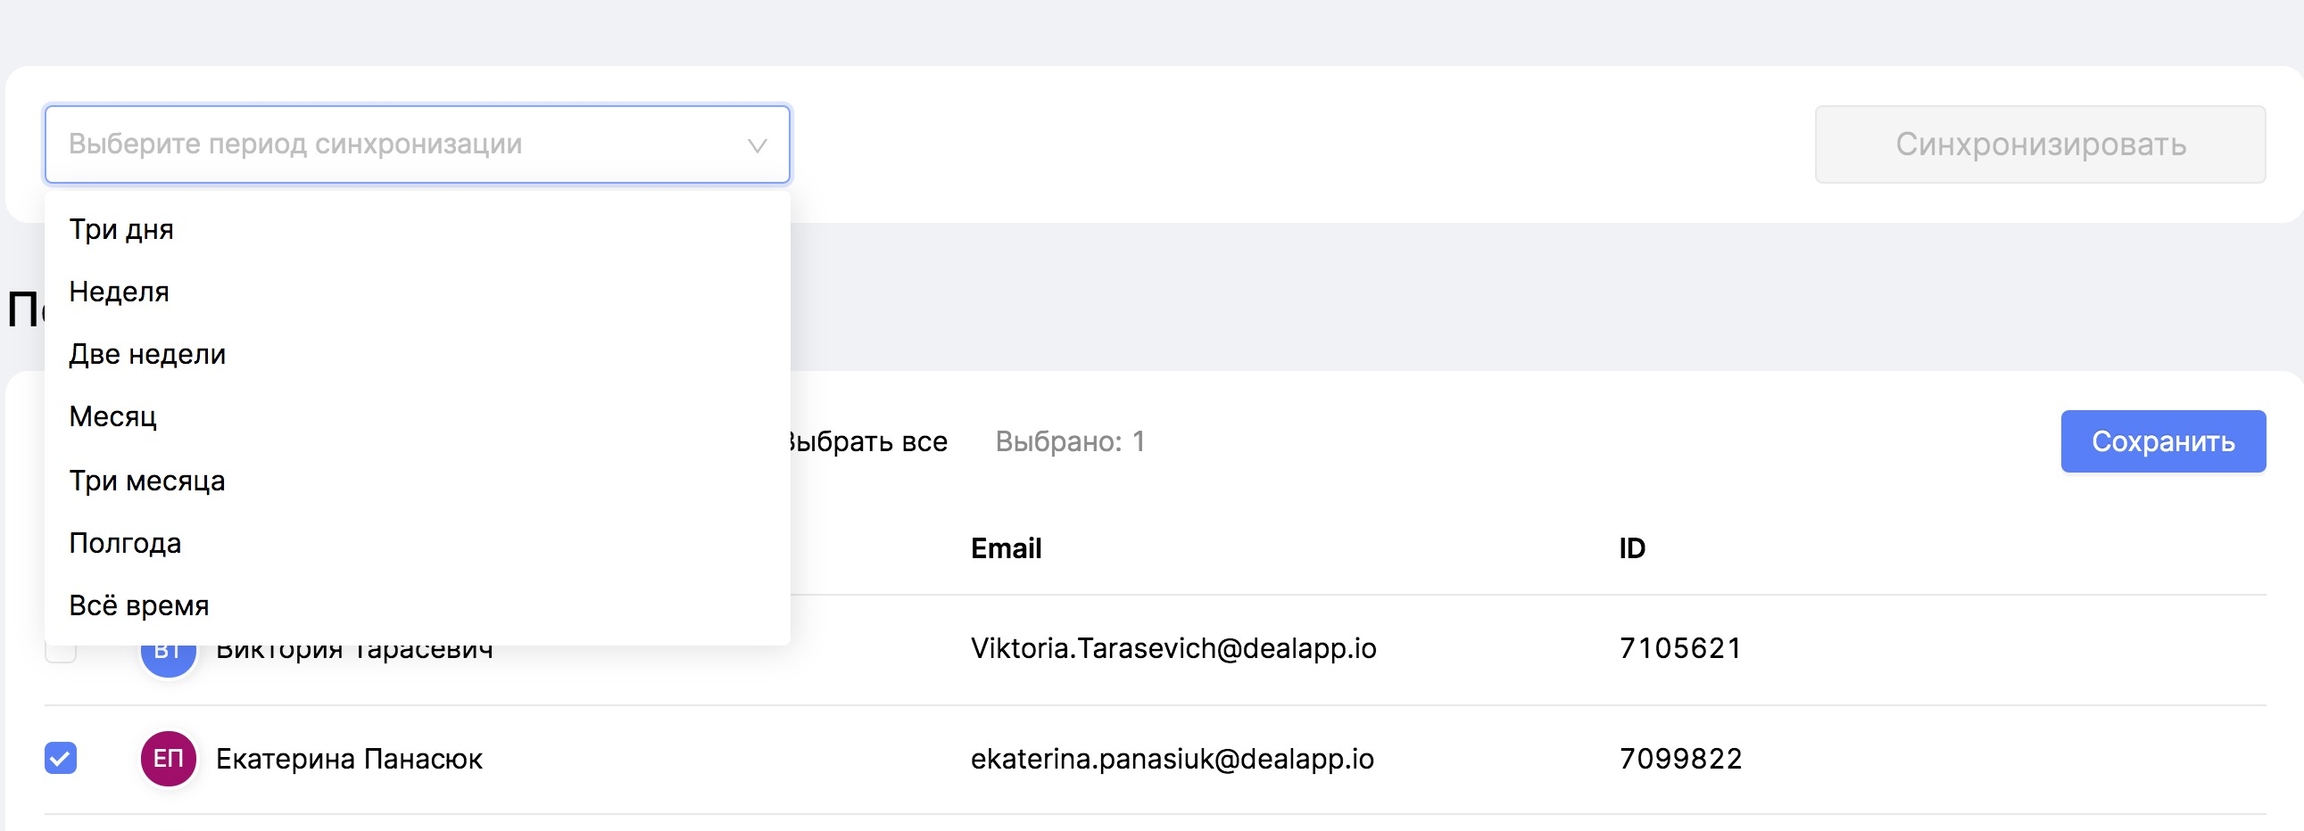Select the 'Полгода' option
Screen dimensions: 2304x831
point(125,543)
